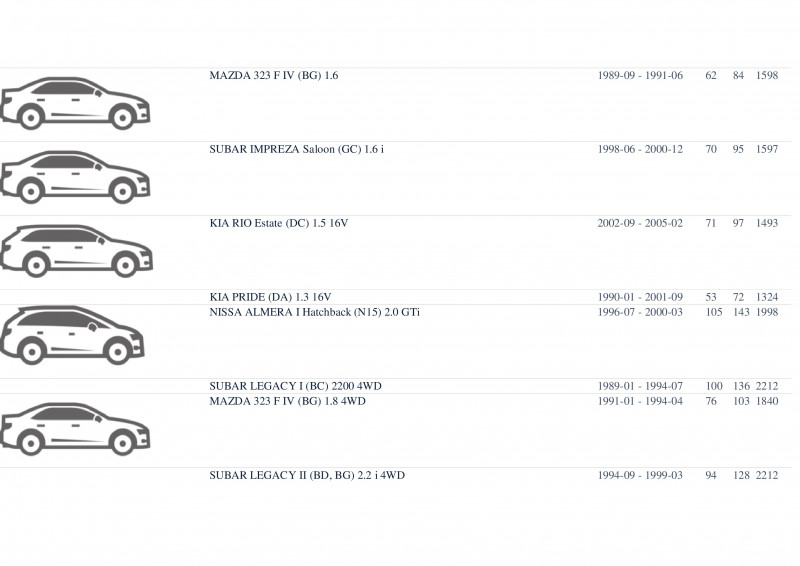The image size is (800, 566).
Task: Open NISSA ALMERA I Hatchback 2.0 GTi
Action: point(314,312)
